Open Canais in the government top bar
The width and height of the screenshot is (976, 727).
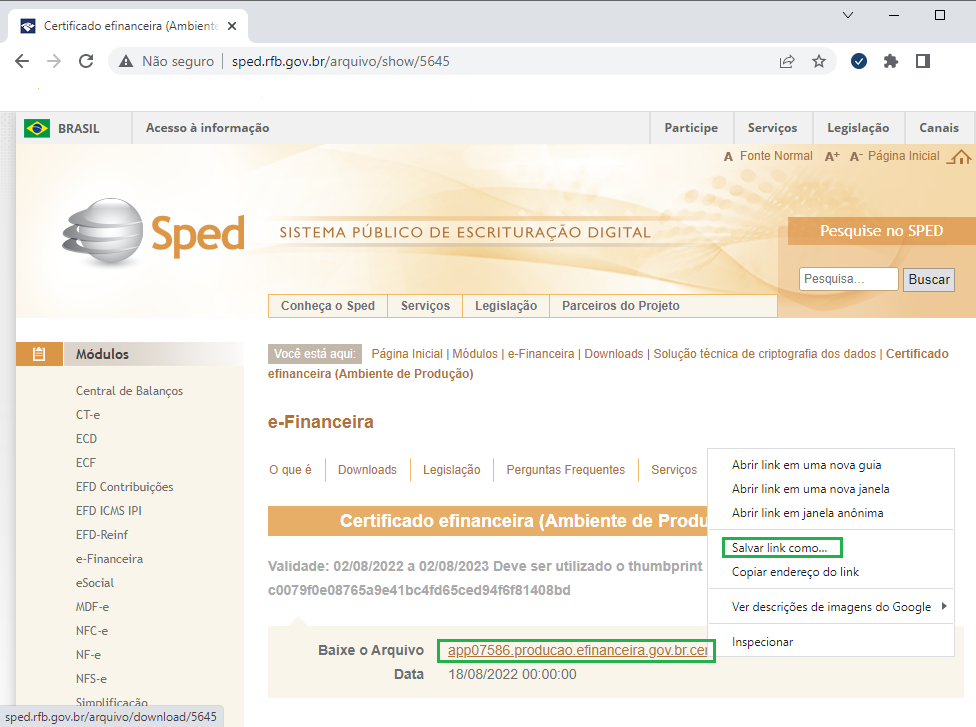939,128
